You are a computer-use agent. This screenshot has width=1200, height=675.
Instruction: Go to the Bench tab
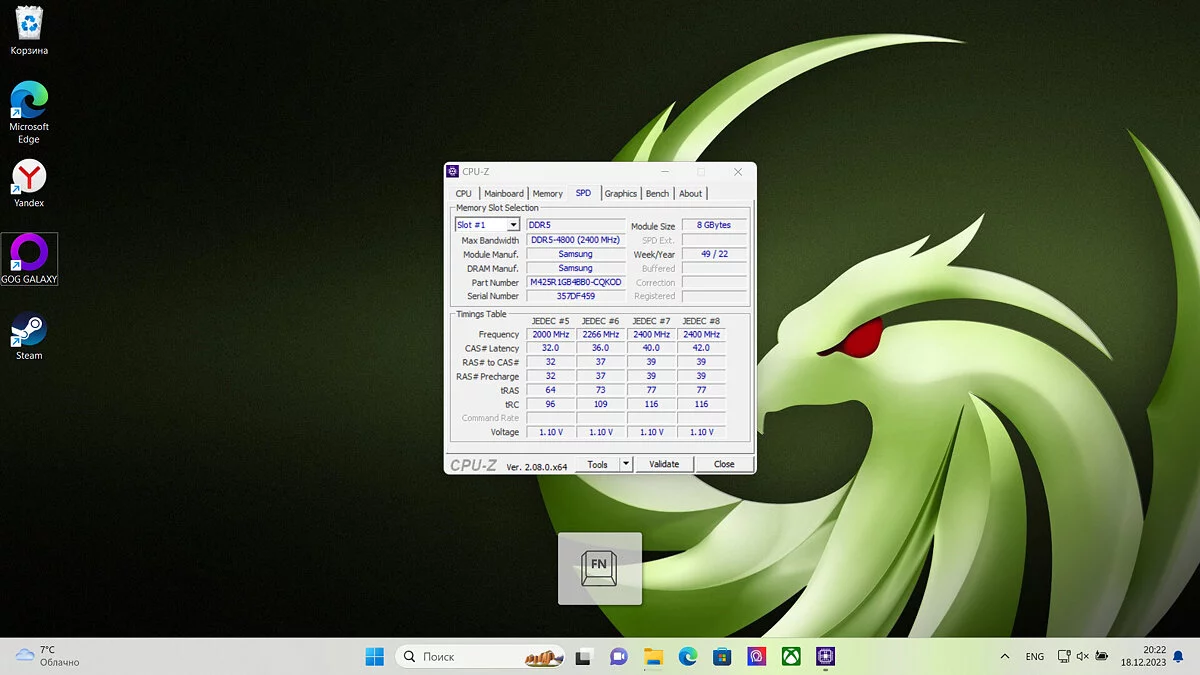pos(657,193)
